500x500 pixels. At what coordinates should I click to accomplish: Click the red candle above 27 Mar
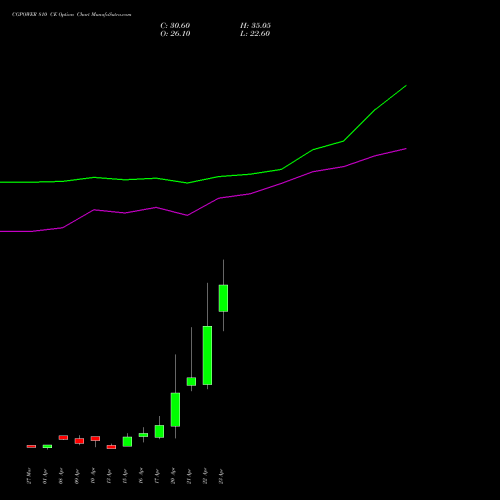31,446
